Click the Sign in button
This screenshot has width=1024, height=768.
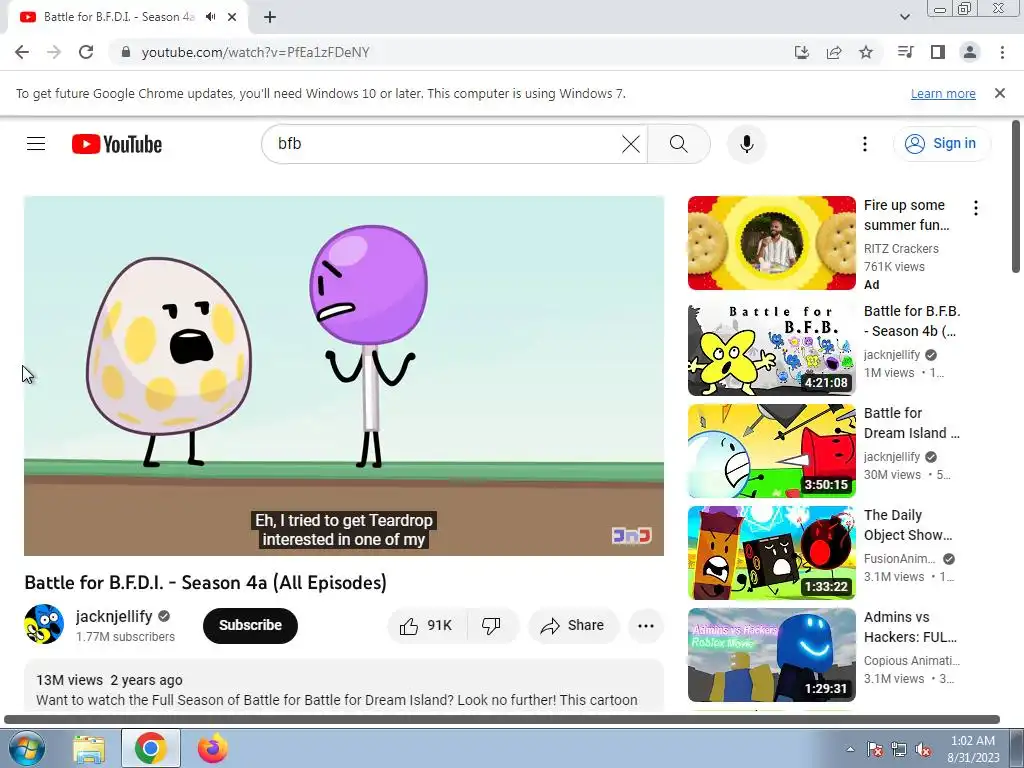pos(941,144)
